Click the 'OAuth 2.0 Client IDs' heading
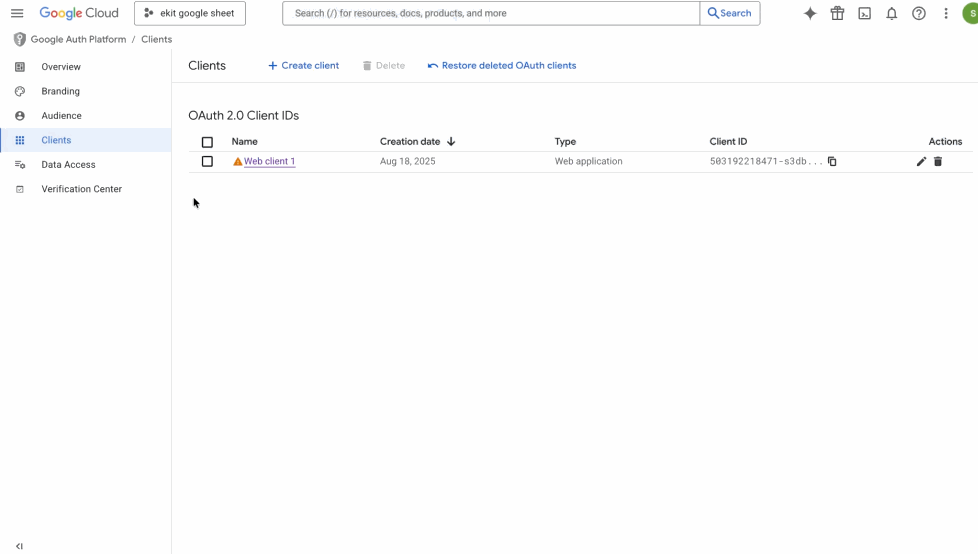 (243, 115)
